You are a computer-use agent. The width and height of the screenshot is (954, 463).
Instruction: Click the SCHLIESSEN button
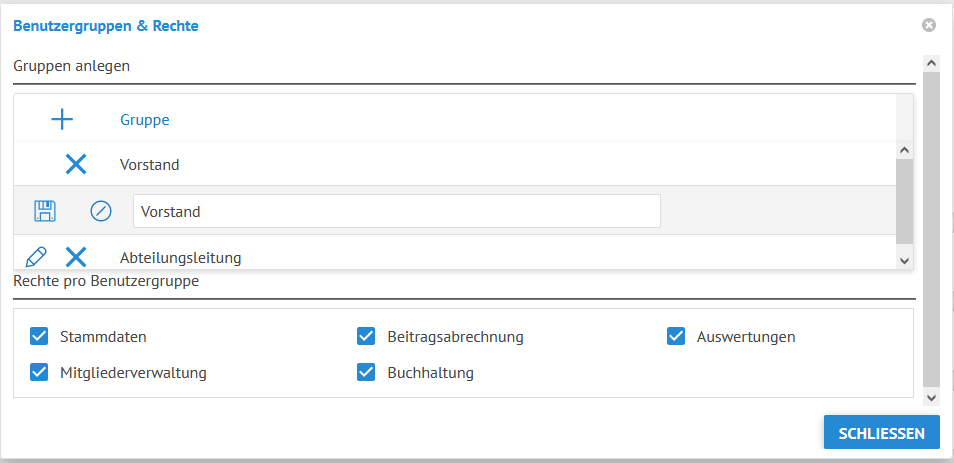[x=882, y=433]
